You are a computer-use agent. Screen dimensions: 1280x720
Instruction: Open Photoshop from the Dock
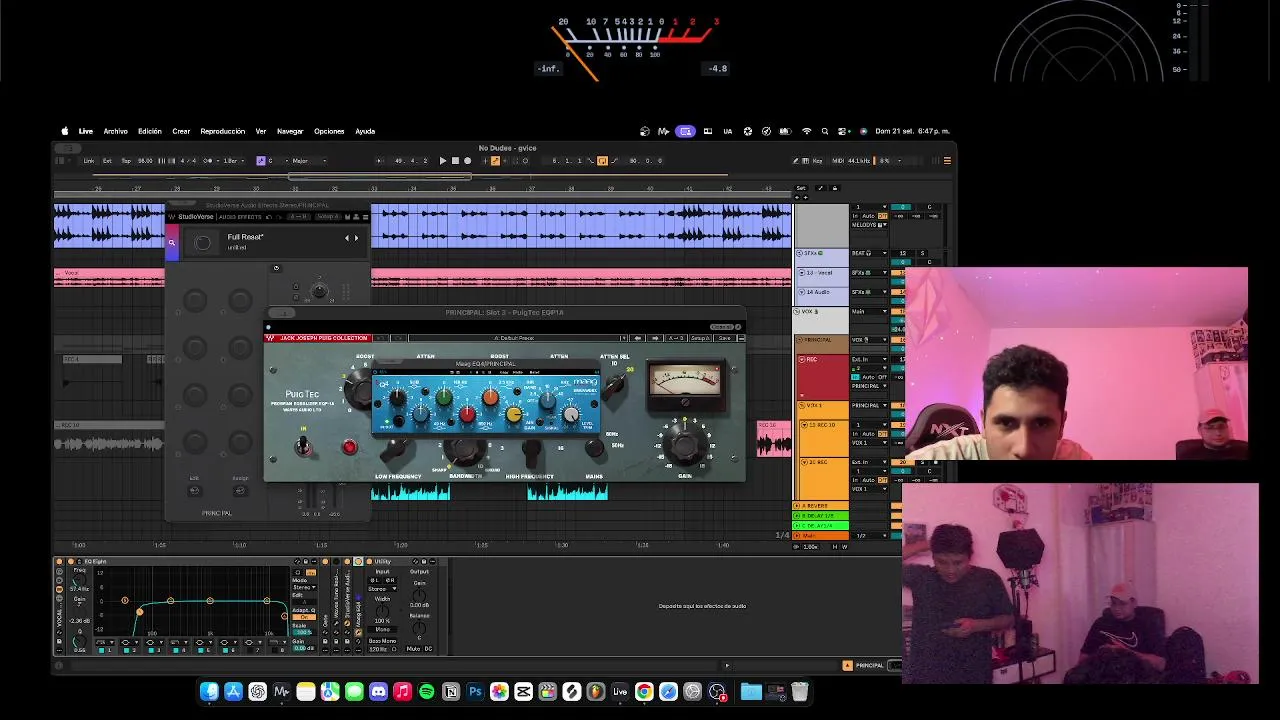point(475,692)
